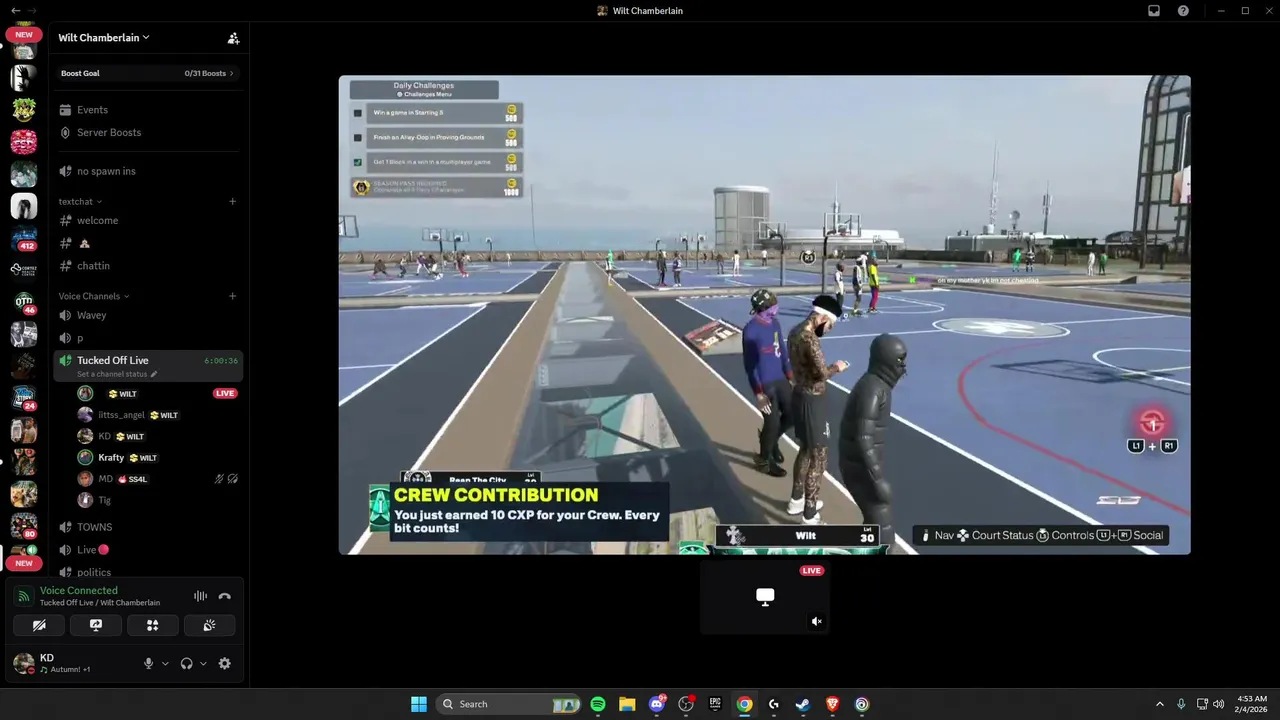Screen dimensions: 1280x720
Task: Collapse the textchat category
Action: [80, 201]
